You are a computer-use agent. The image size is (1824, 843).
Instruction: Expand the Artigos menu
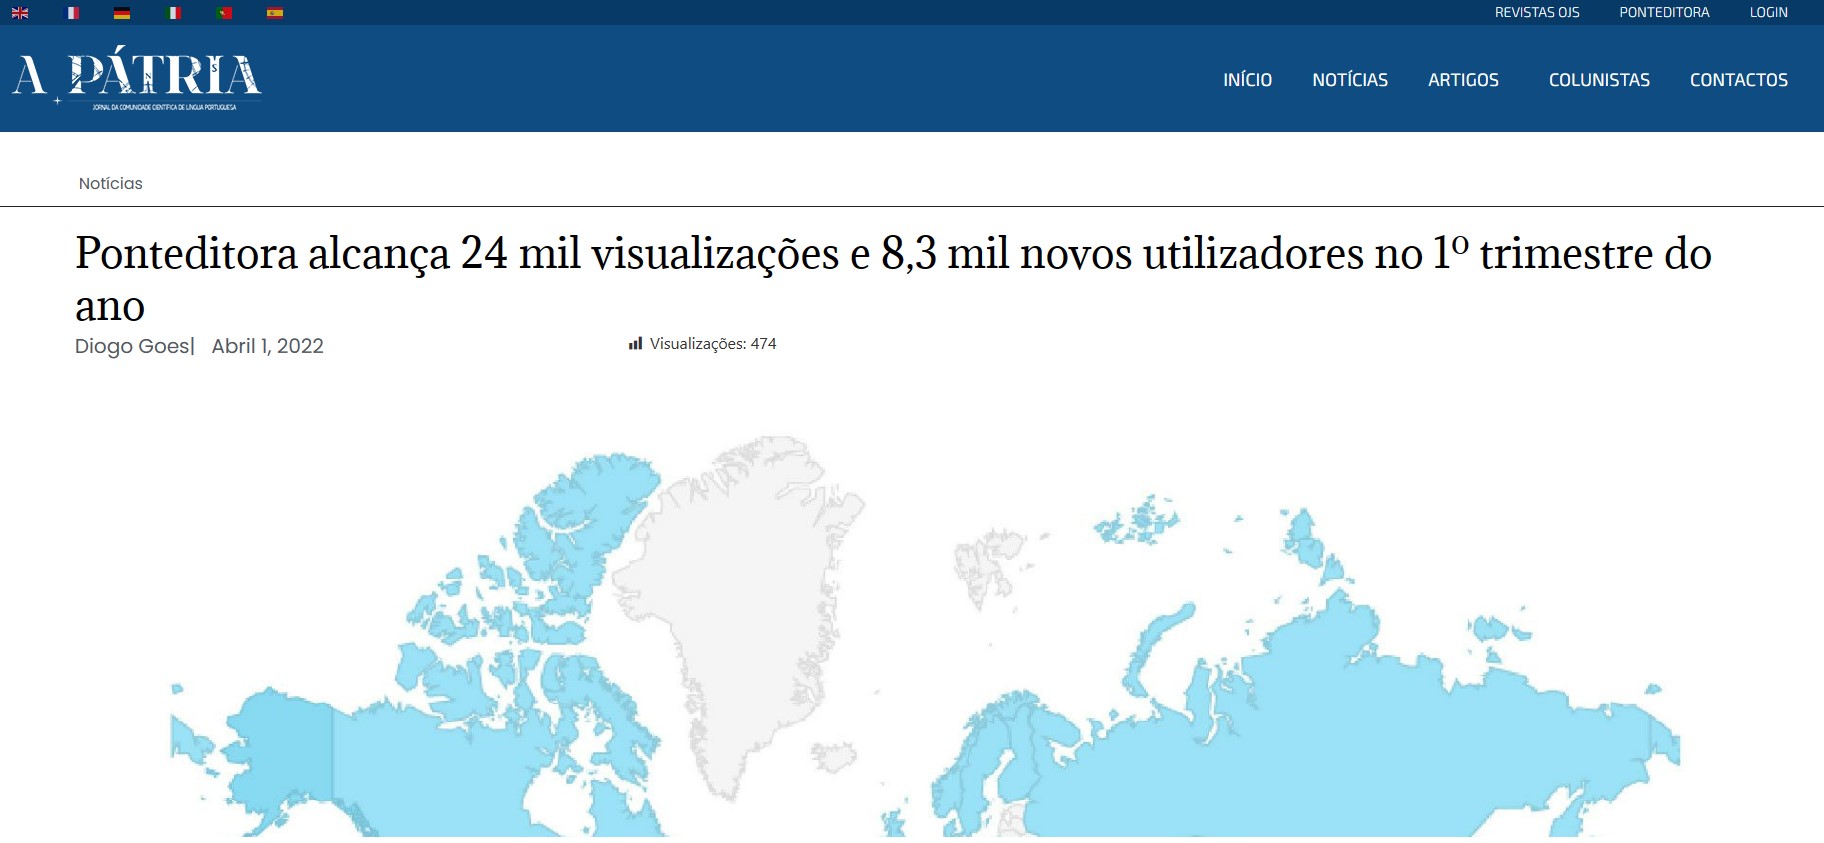pos(1463,80)
